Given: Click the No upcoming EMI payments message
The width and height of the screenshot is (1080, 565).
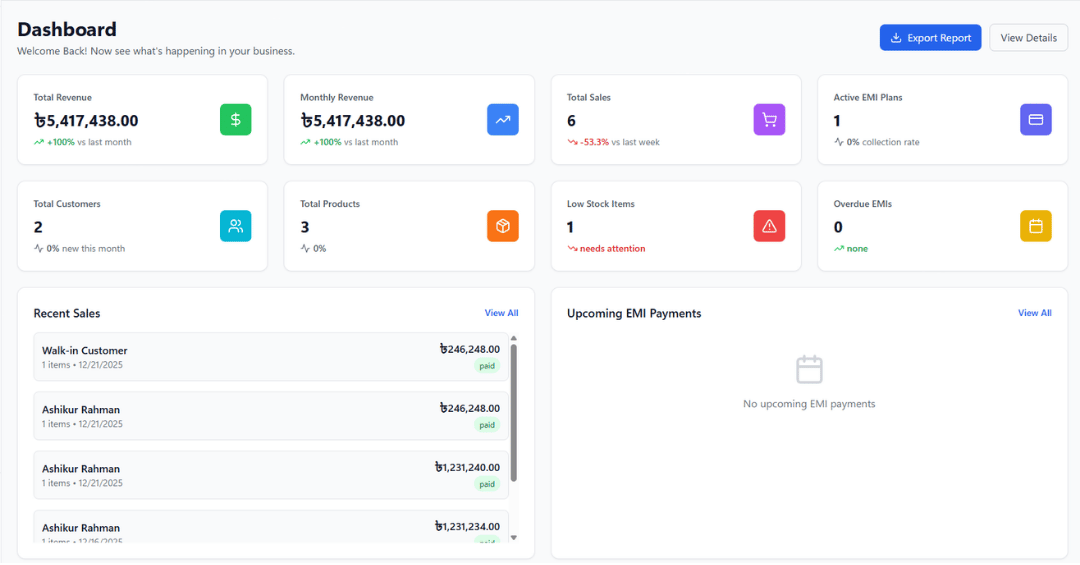Looking at the screenshot, I should (x=809, y=404).
